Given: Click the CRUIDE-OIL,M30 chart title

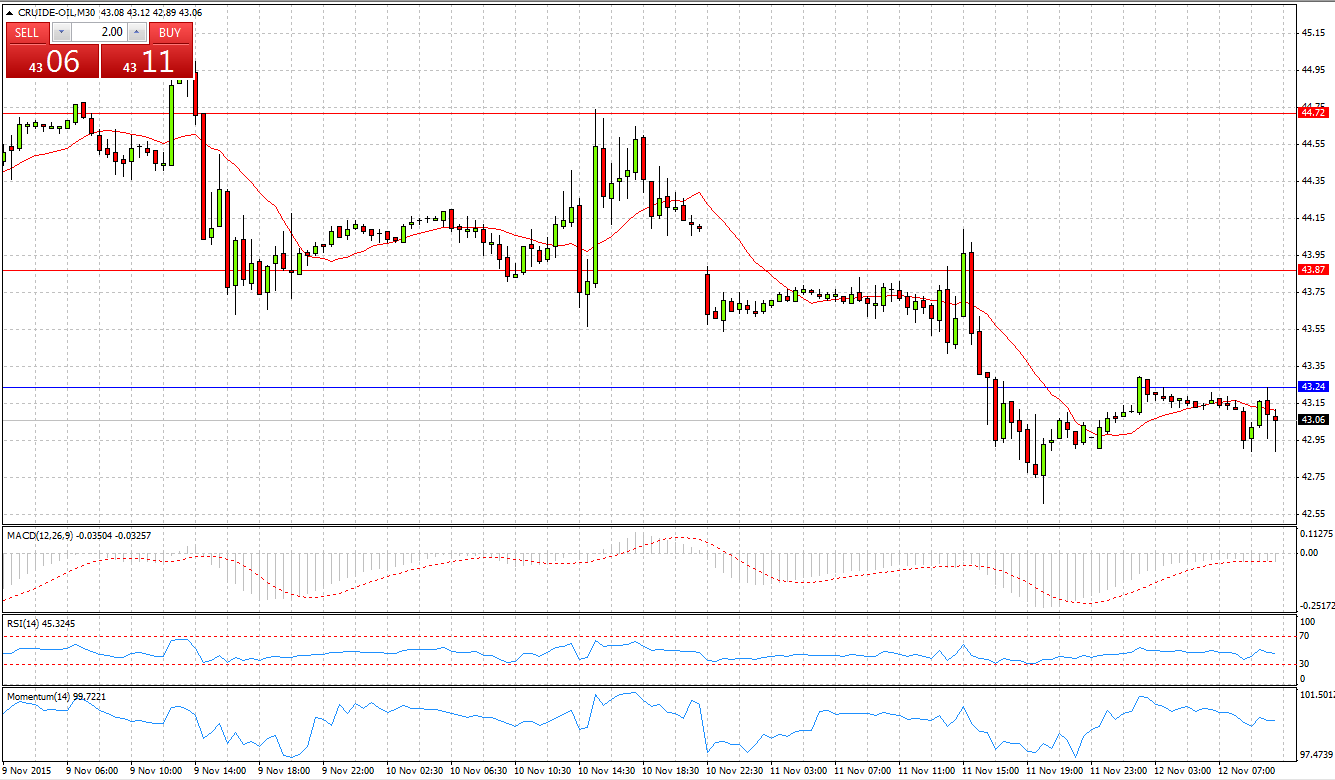Looking at the screenshot, I should [x=56, y=12].
